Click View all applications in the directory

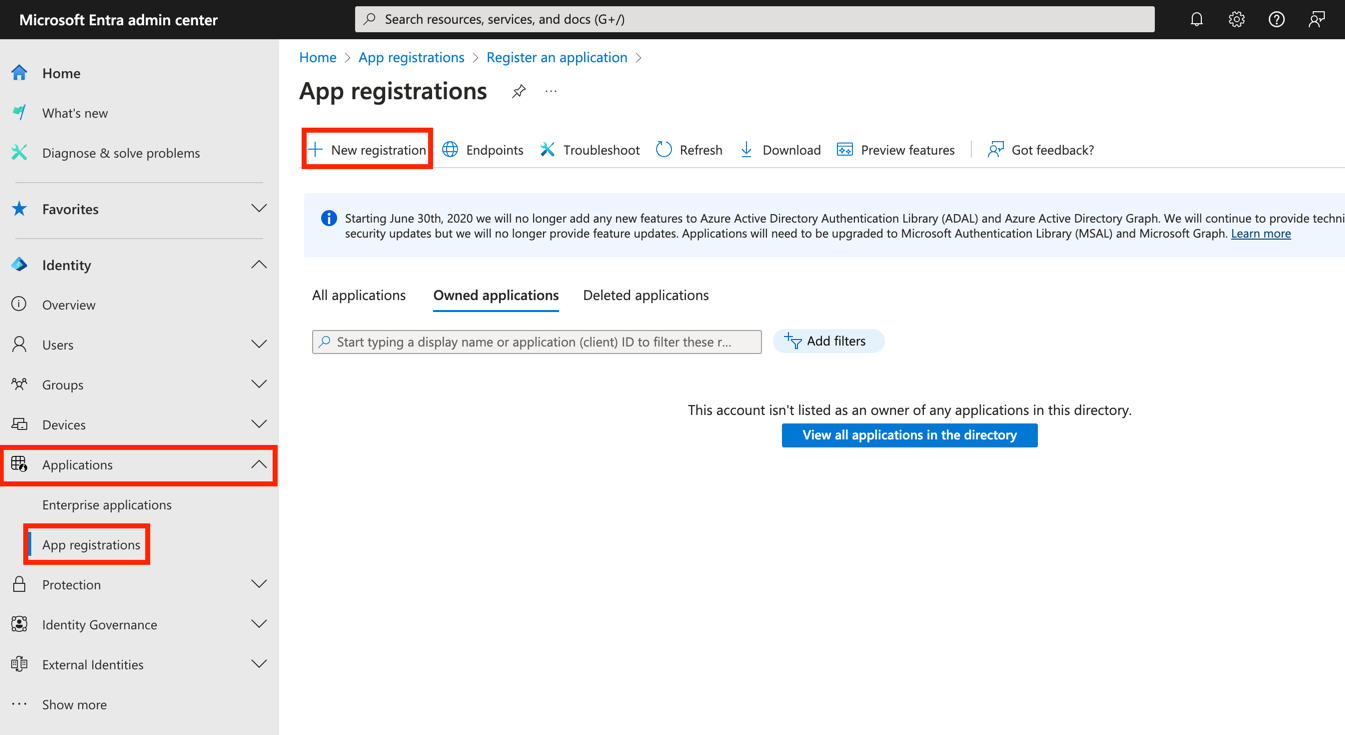pyautogui.click(x=909, y=435)
